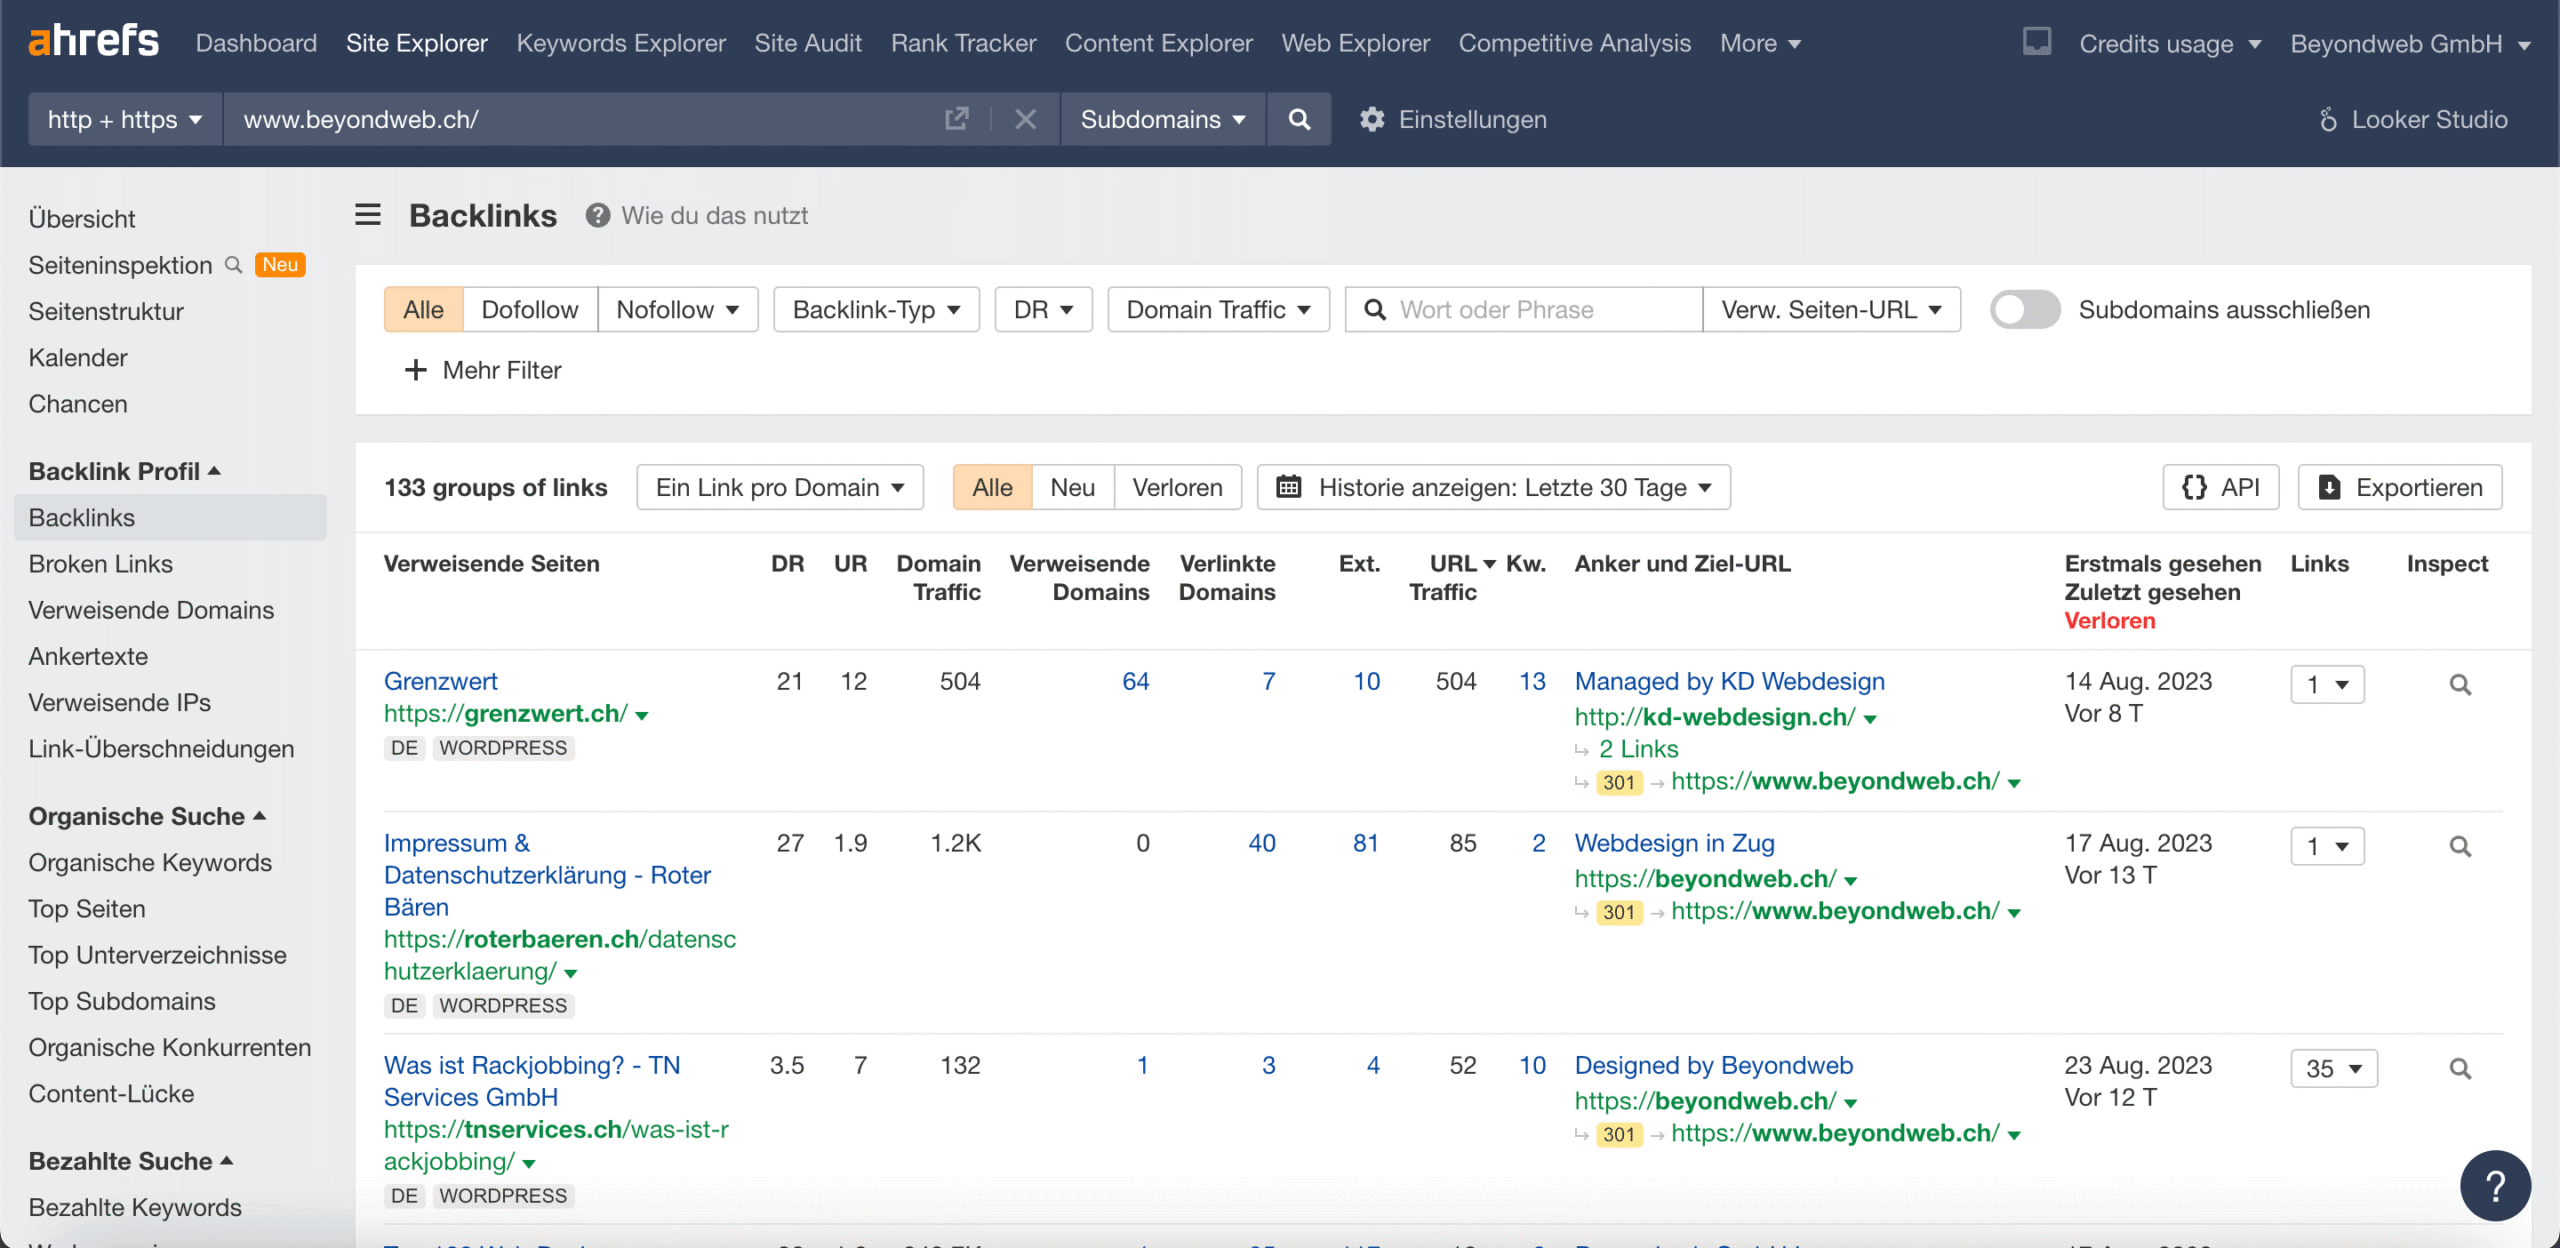Open Keywords Explorer tab

click(x=621, y=43)
